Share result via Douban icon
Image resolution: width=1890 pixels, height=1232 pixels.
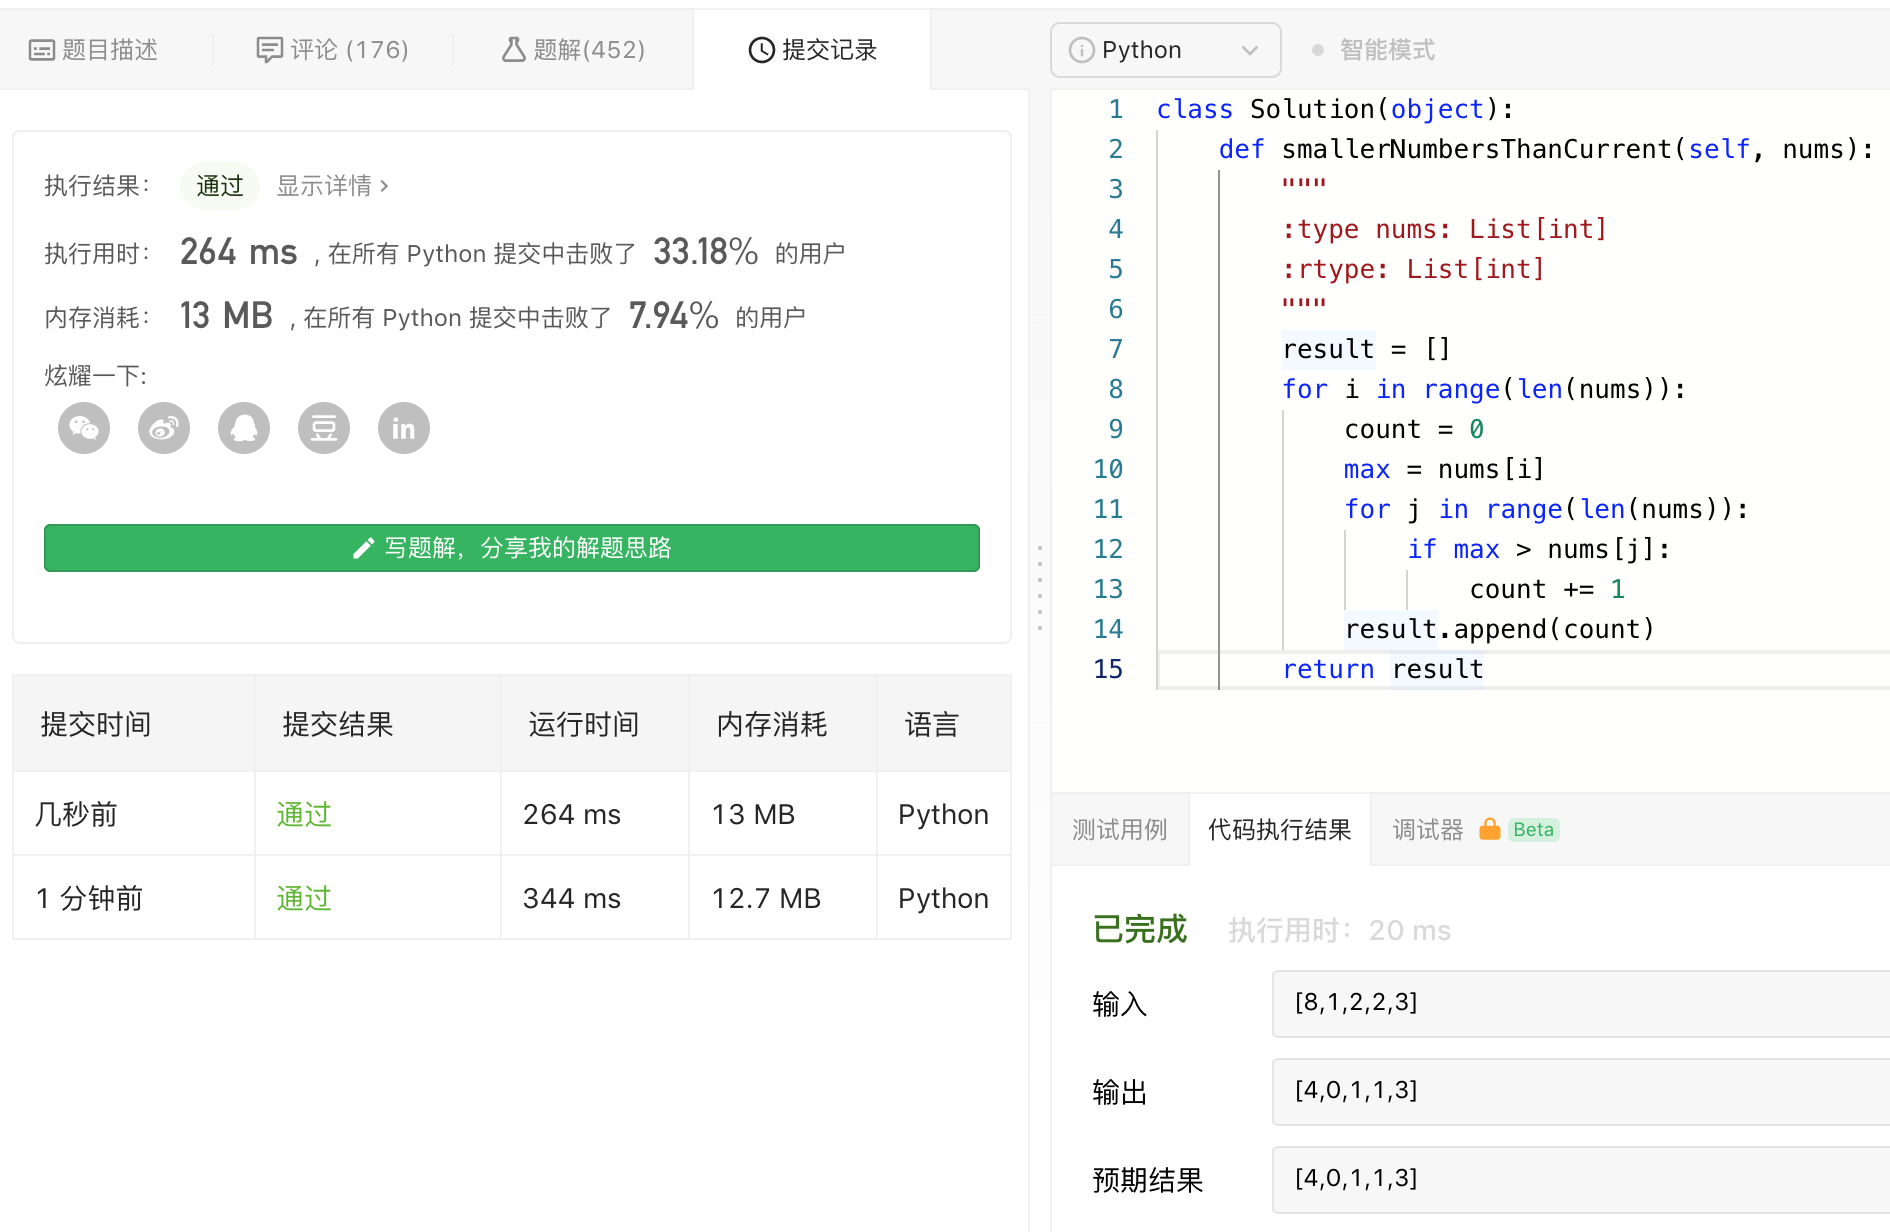pyautogui.click(x=324, y=429)
